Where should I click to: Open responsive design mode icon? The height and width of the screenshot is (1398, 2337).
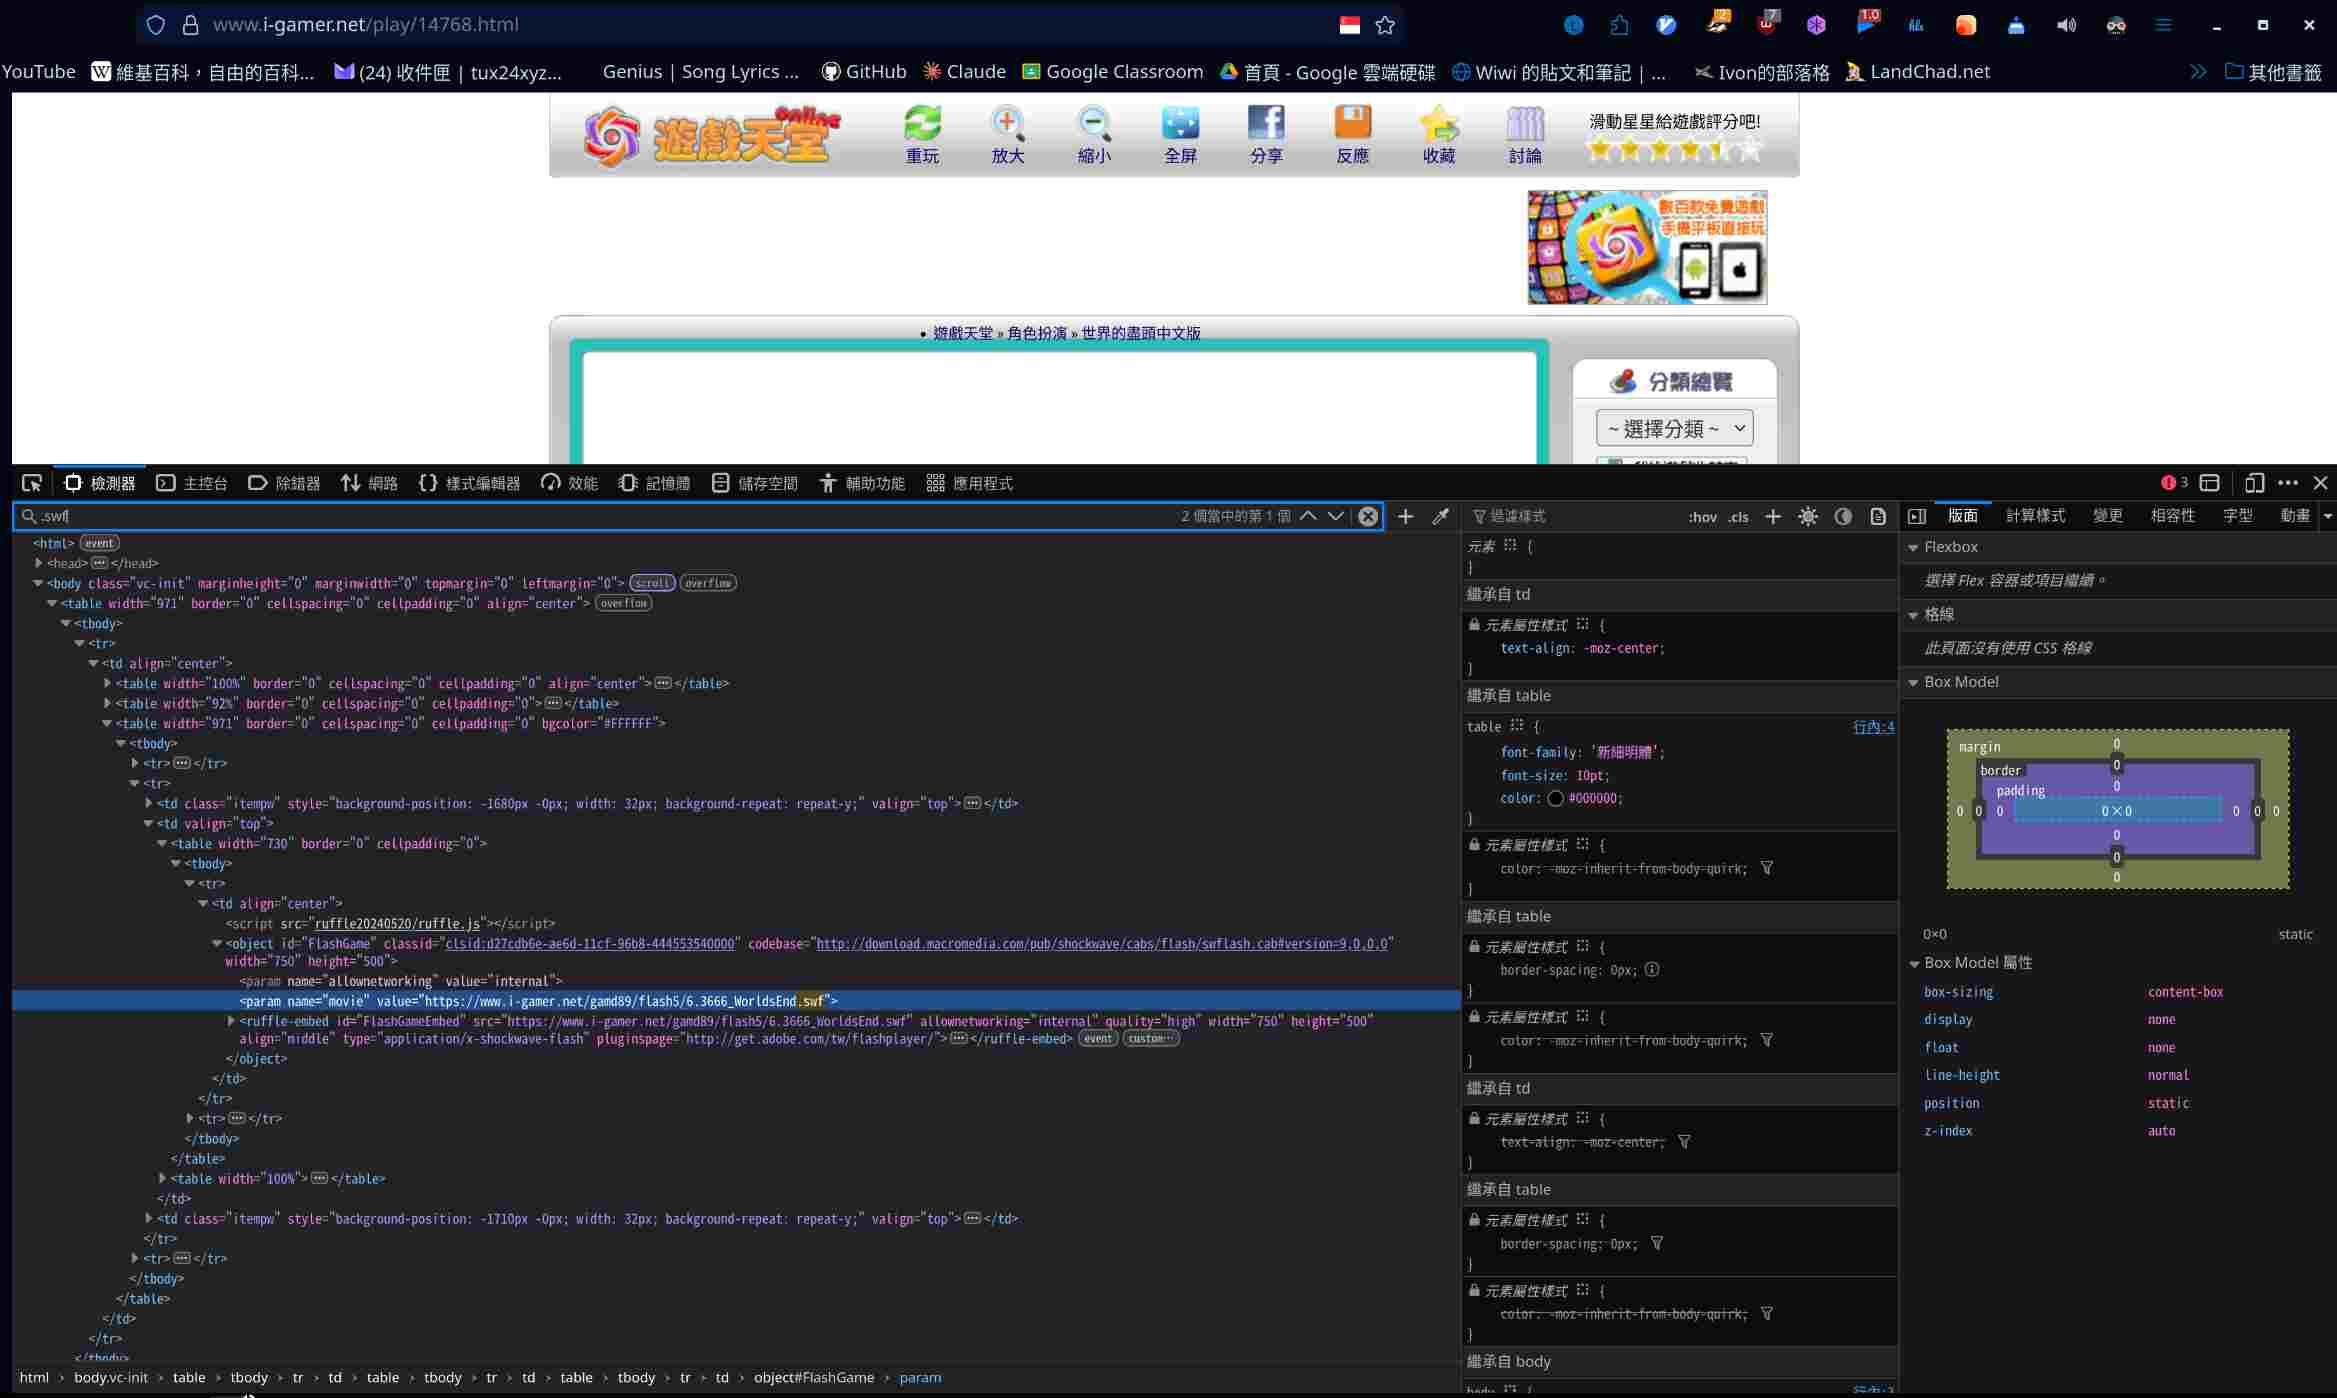[x=2254, y=484]
